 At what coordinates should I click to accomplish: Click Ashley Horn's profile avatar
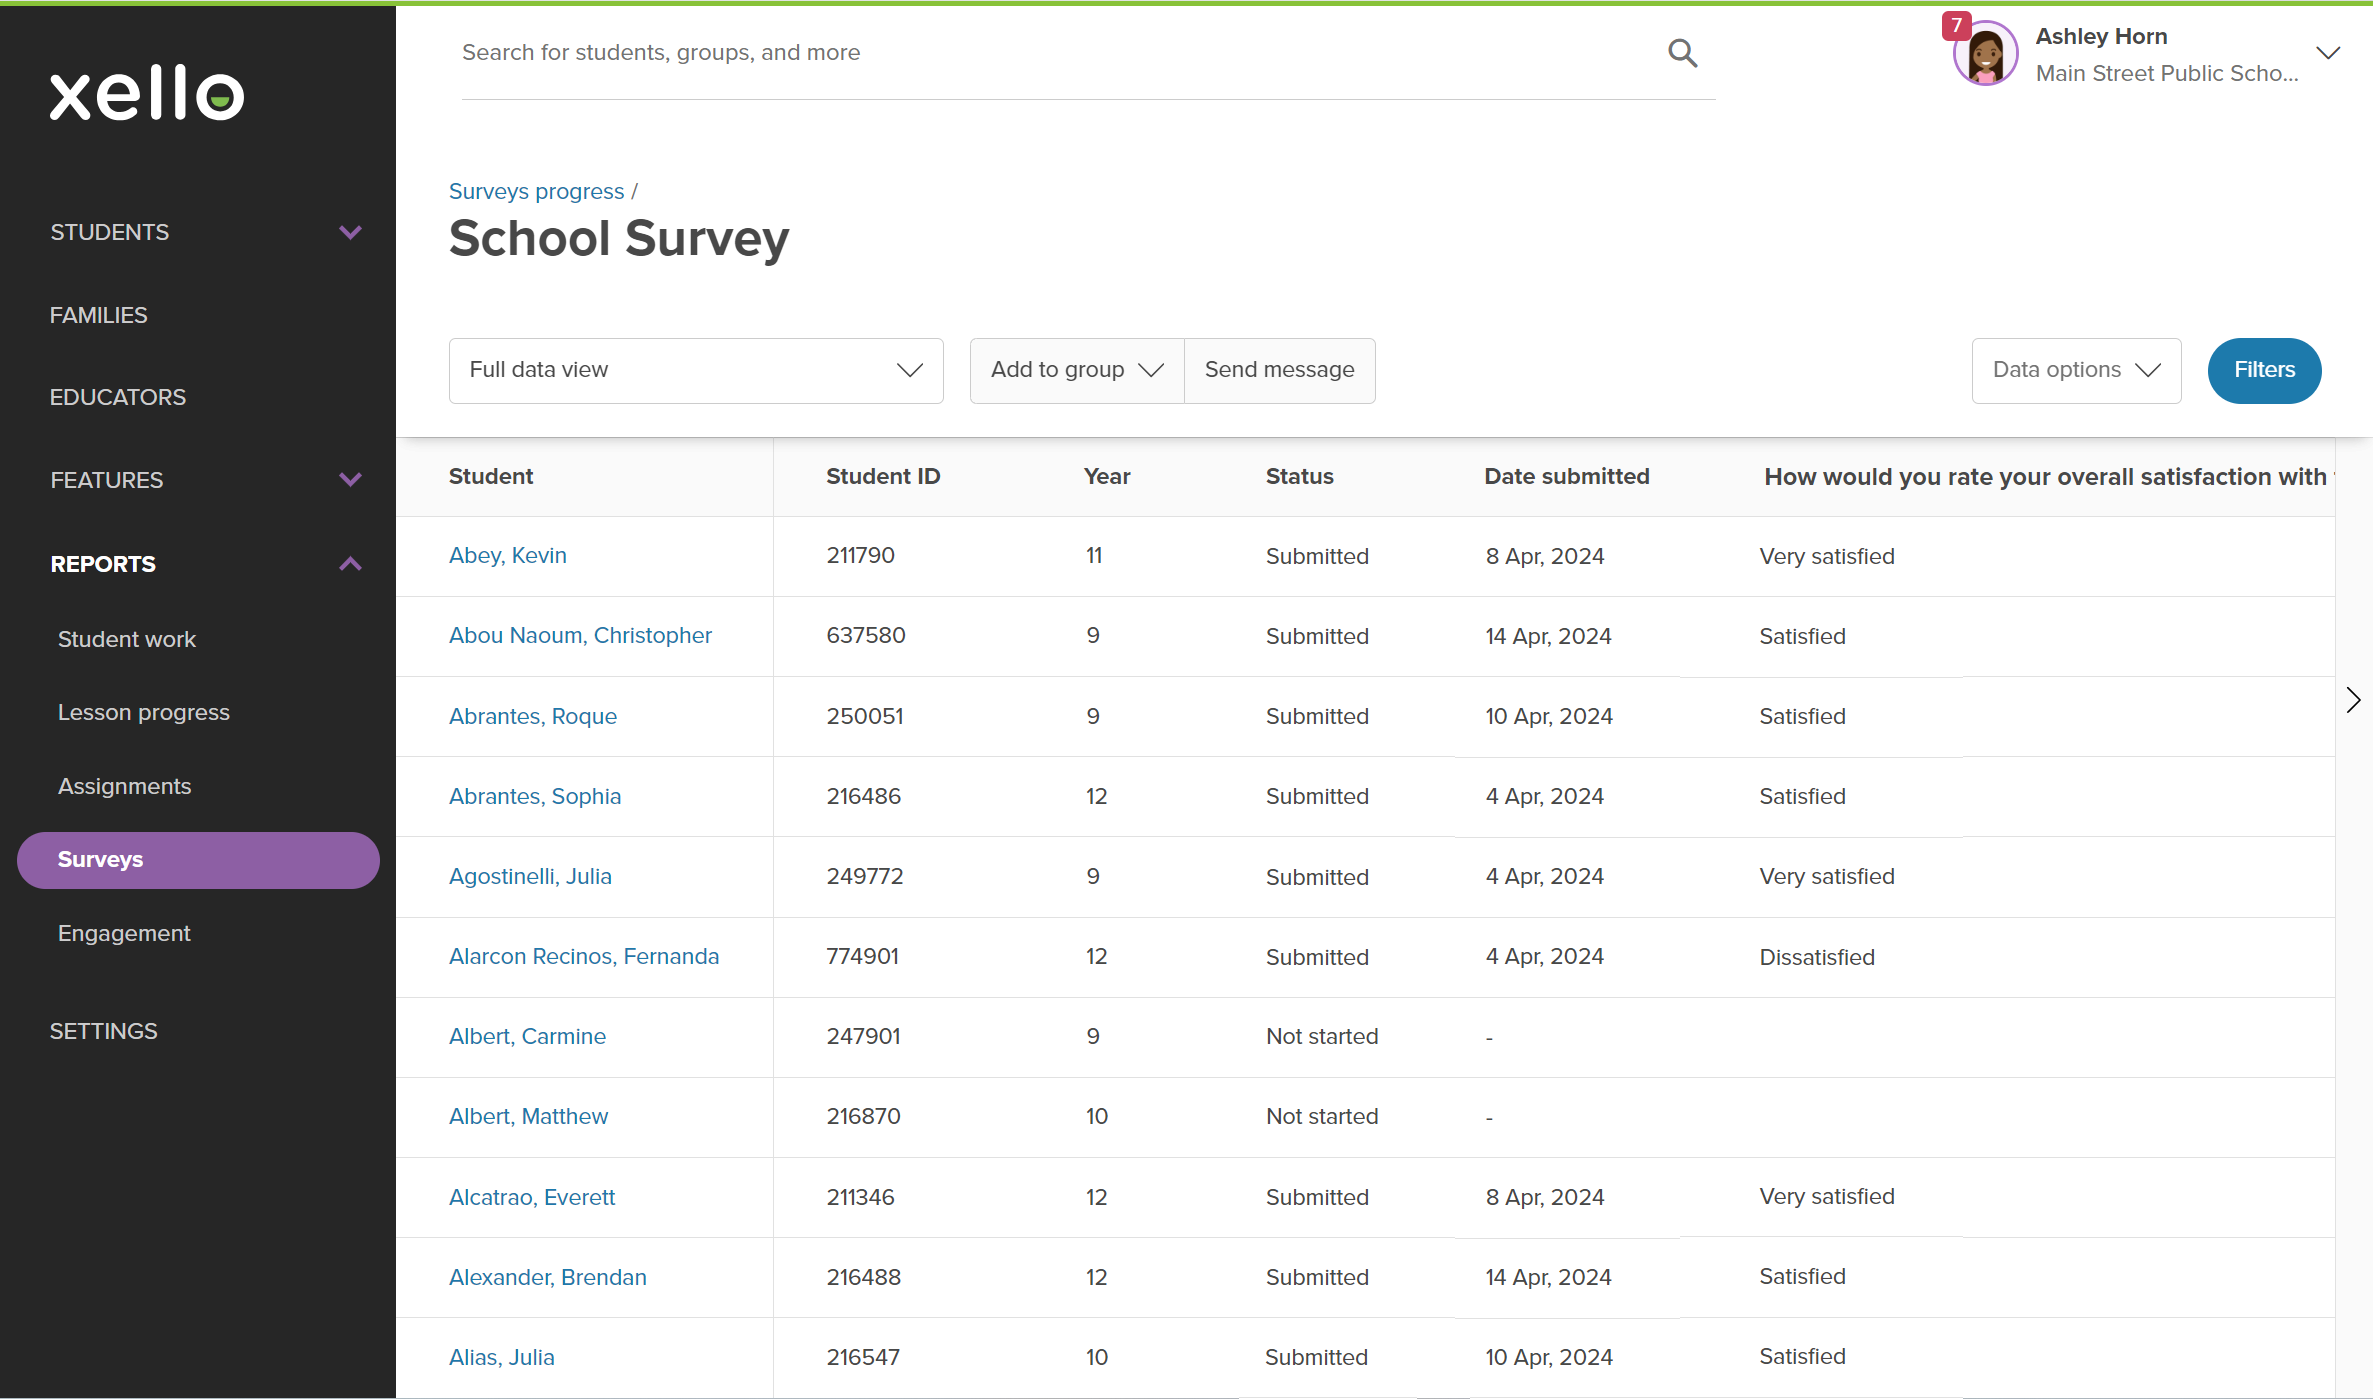tap(1984, 53)
